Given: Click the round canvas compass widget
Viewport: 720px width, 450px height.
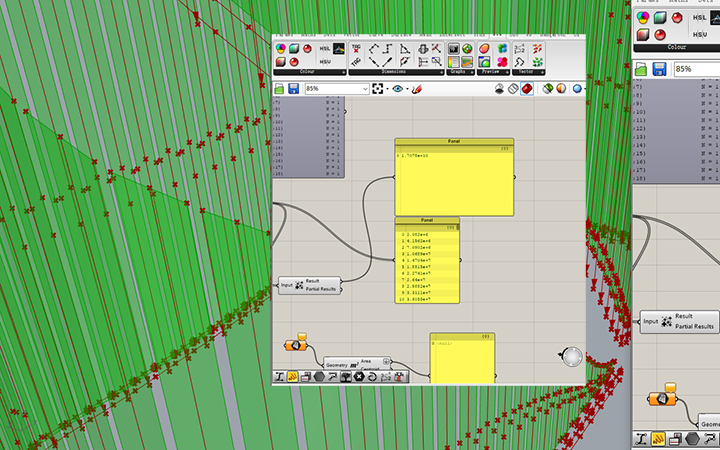Looking at the screenshot, I should (571, 357).
